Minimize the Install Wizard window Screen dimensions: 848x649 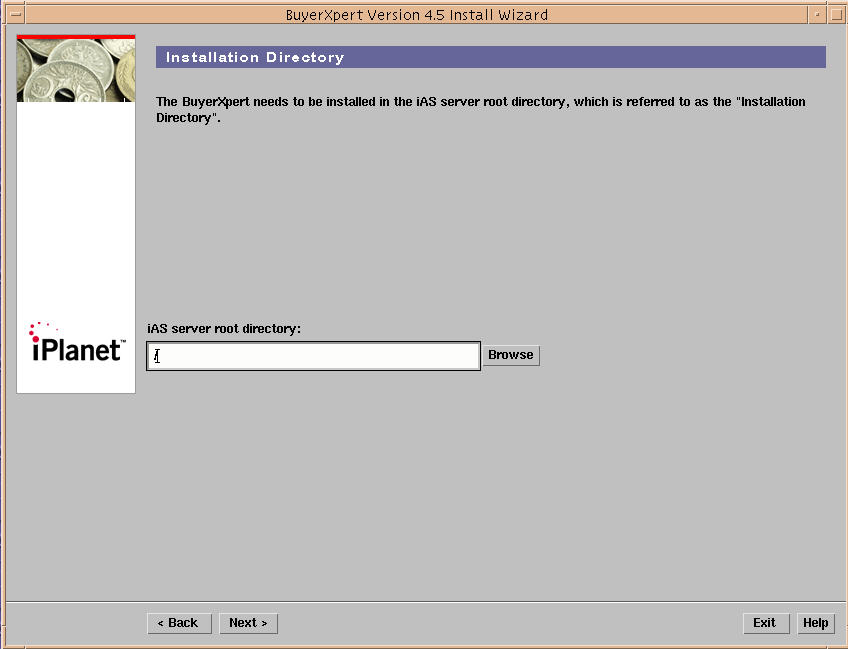pos(817,14)
